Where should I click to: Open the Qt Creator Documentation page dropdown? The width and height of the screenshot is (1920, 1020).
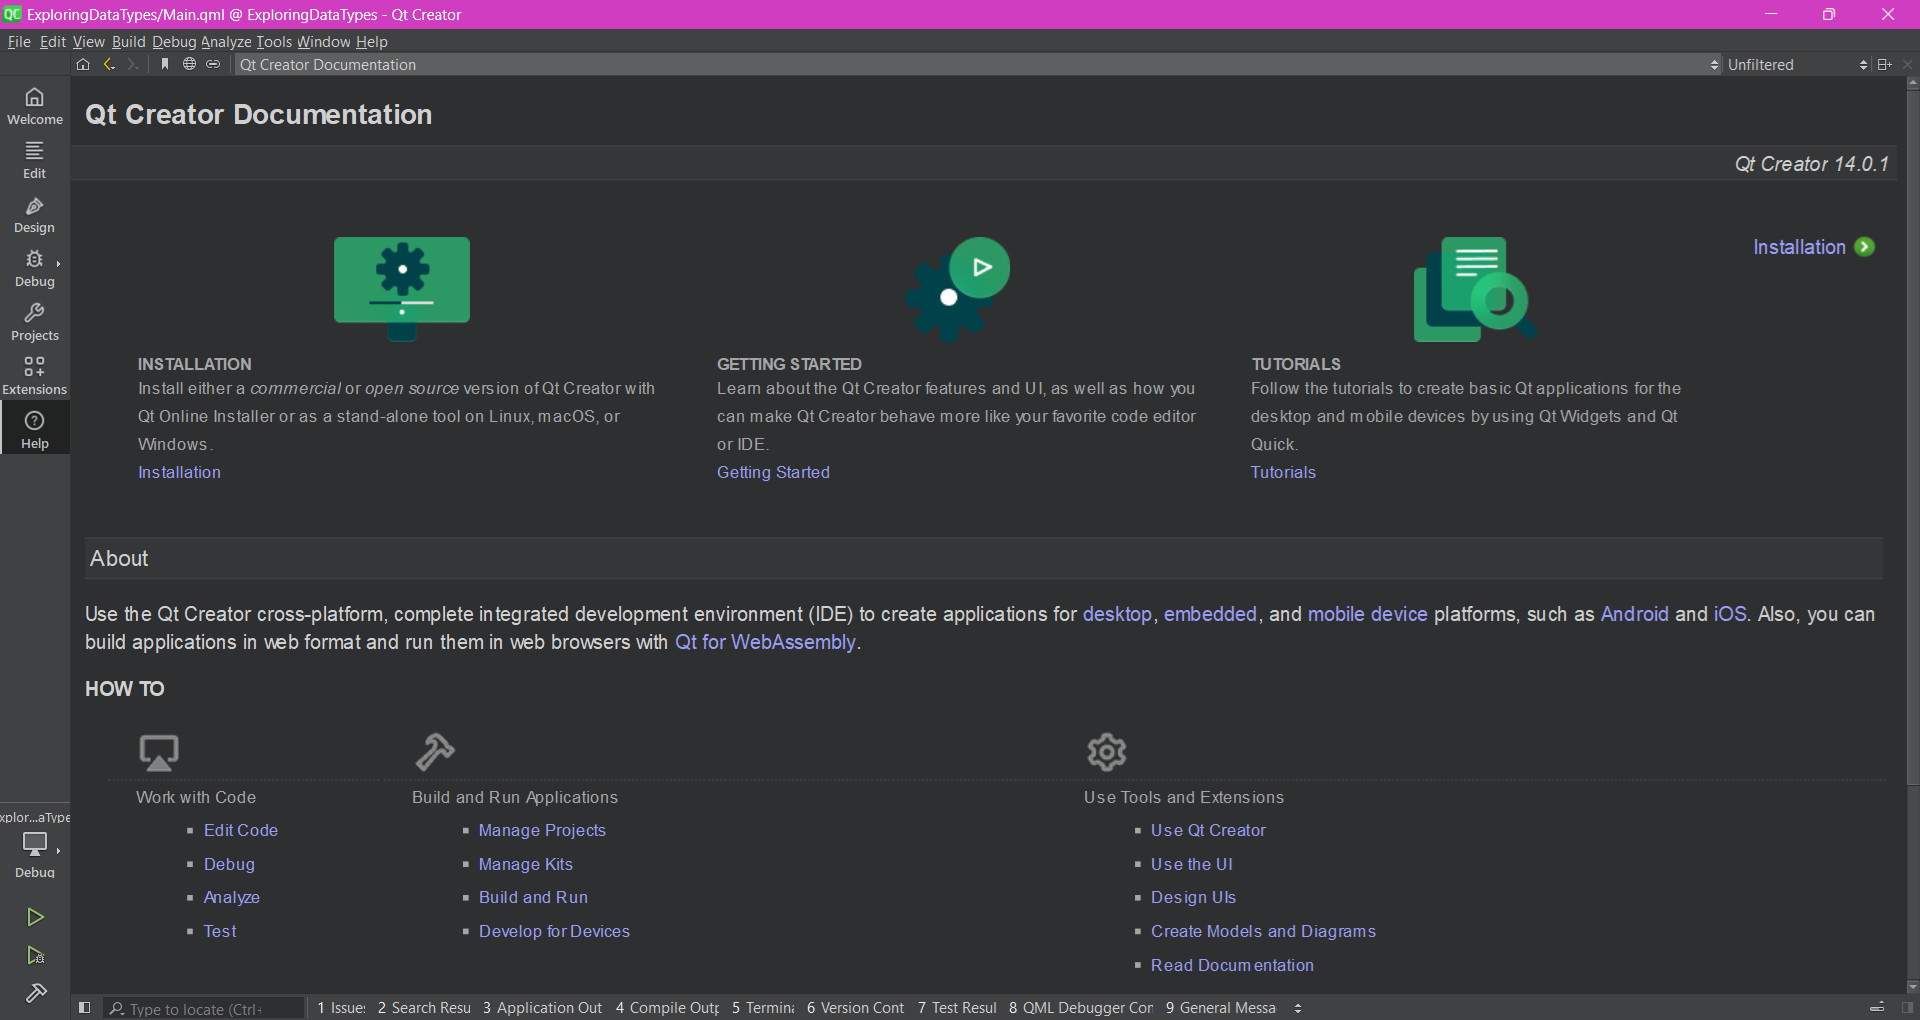pos(978,64)
